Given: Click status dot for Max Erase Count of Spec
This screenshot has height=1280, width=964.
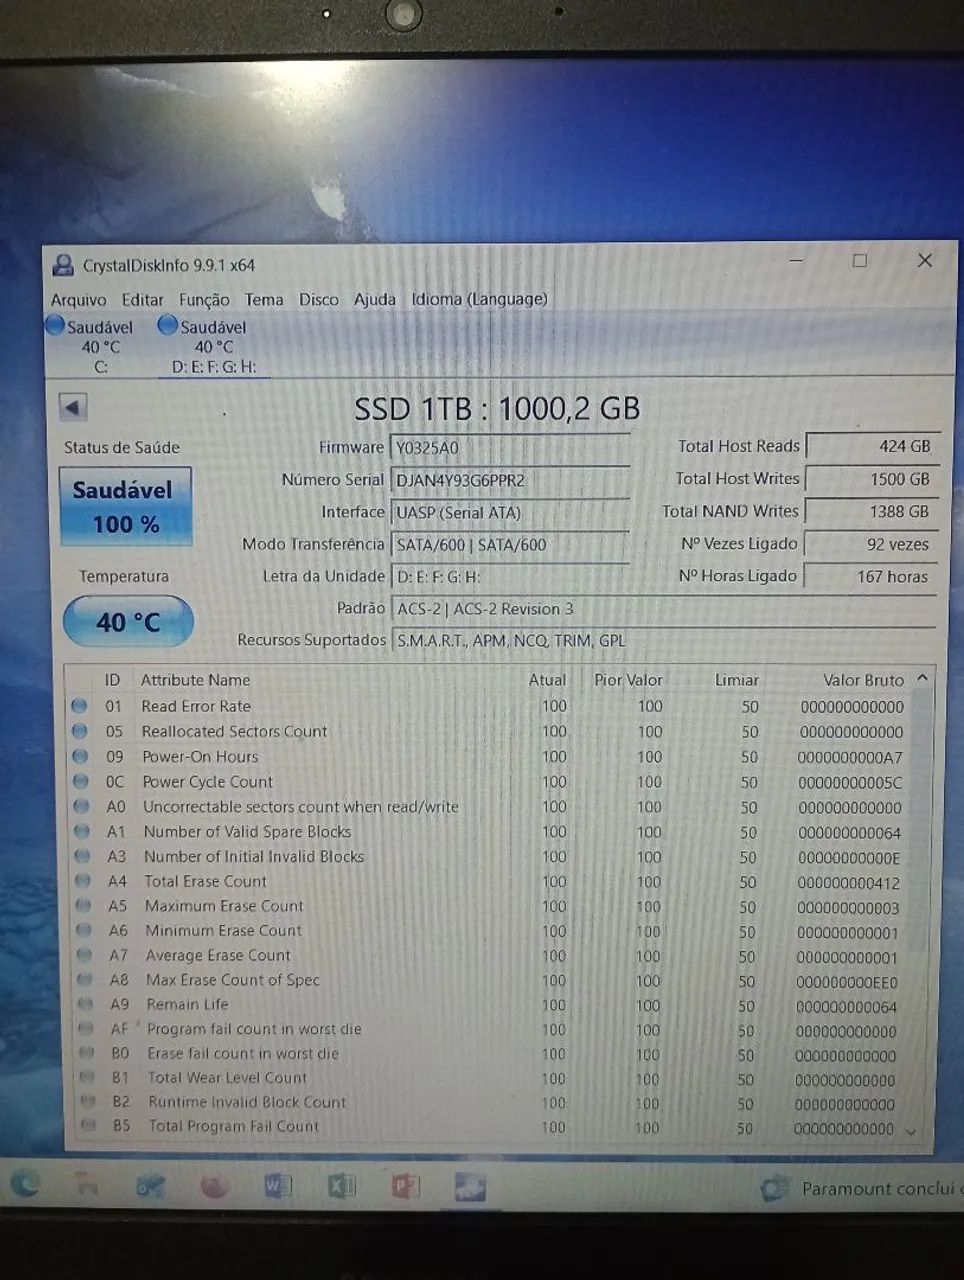Looking at the screenshot, I should click(x=86, y=980).
